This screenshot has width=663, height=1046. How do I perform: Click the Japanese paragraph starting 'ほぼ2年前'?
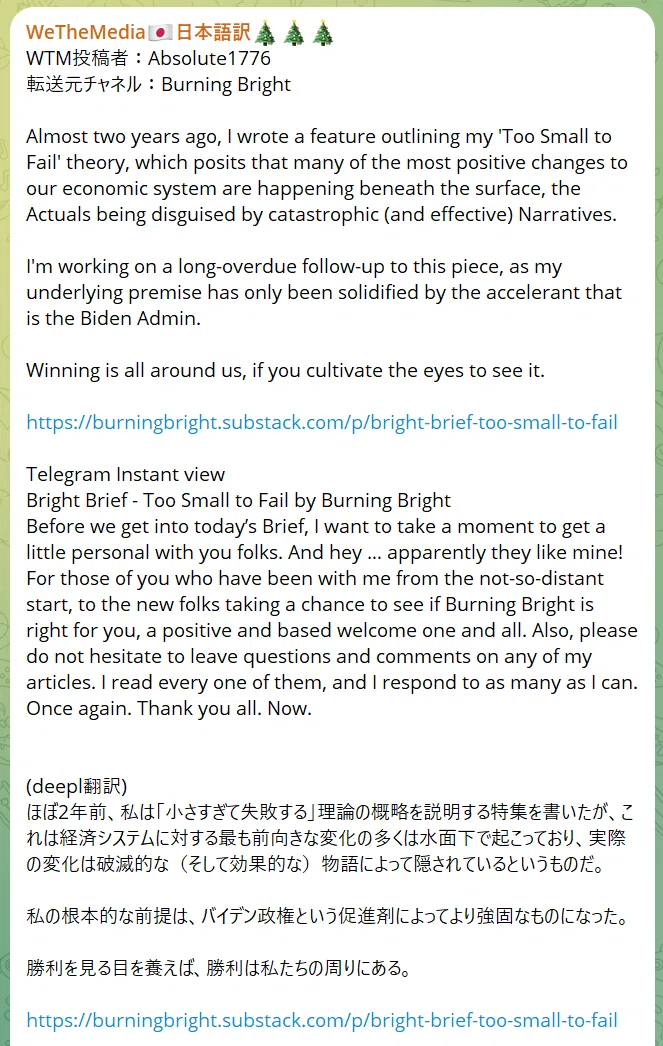point(330,839)
